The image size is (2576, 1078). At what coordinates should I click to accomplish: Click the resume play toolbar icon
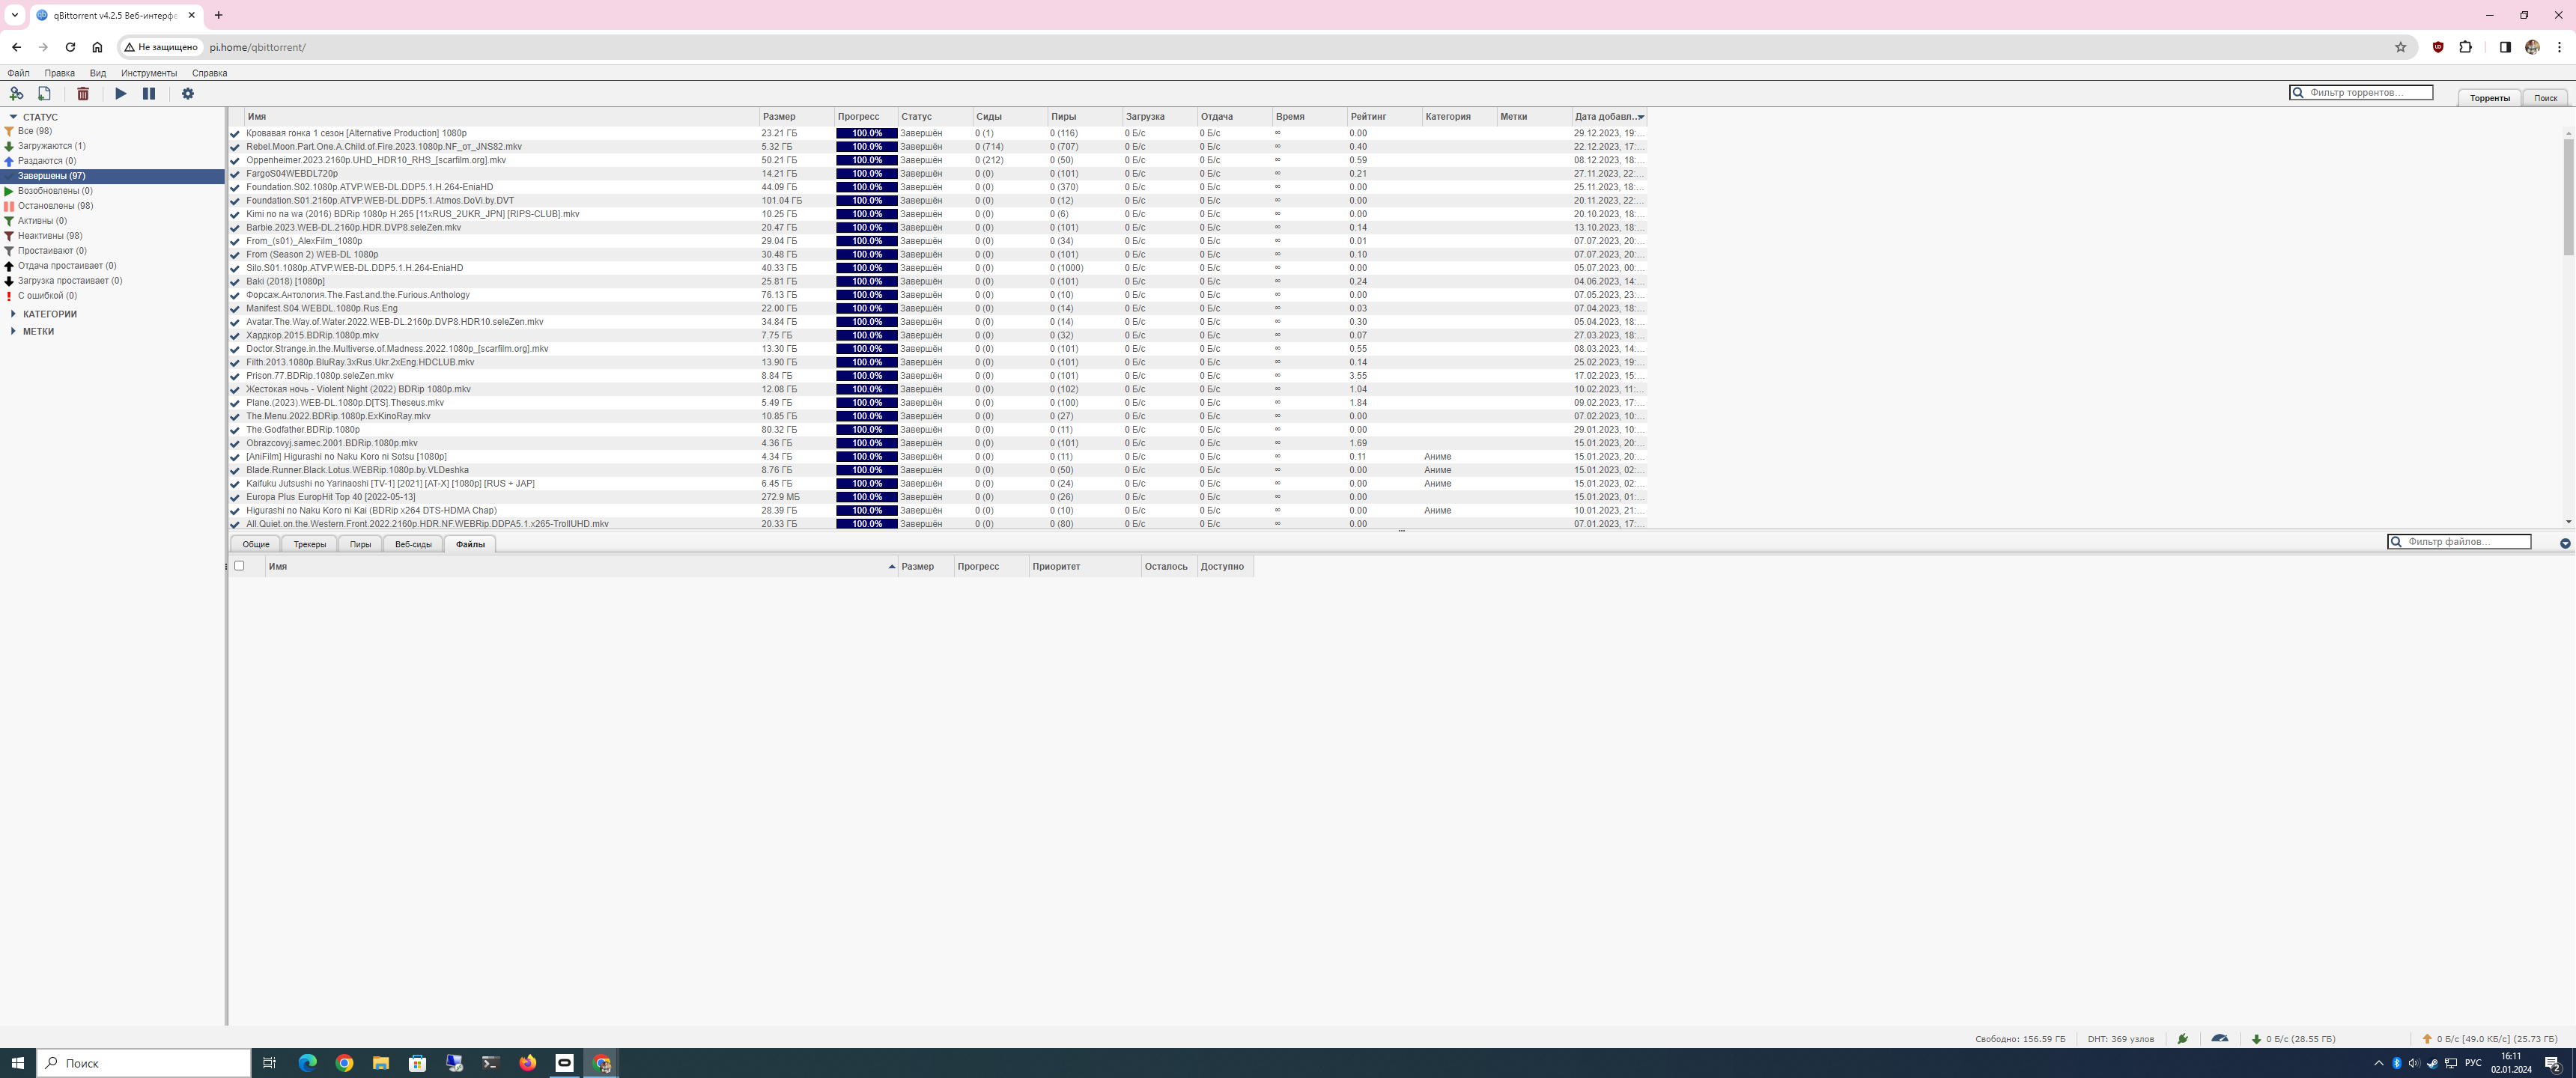coord(121,94)
